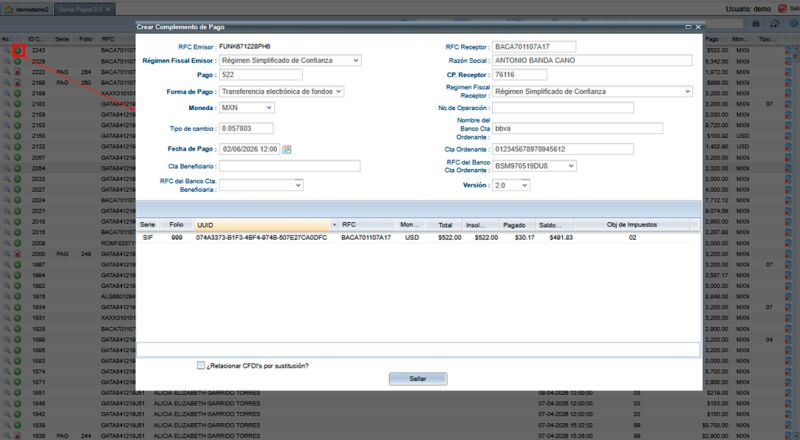The width and height of the screenshot is (800, 440).
Task: Click the Cta Ordenante field
Action: pos(563,149)
